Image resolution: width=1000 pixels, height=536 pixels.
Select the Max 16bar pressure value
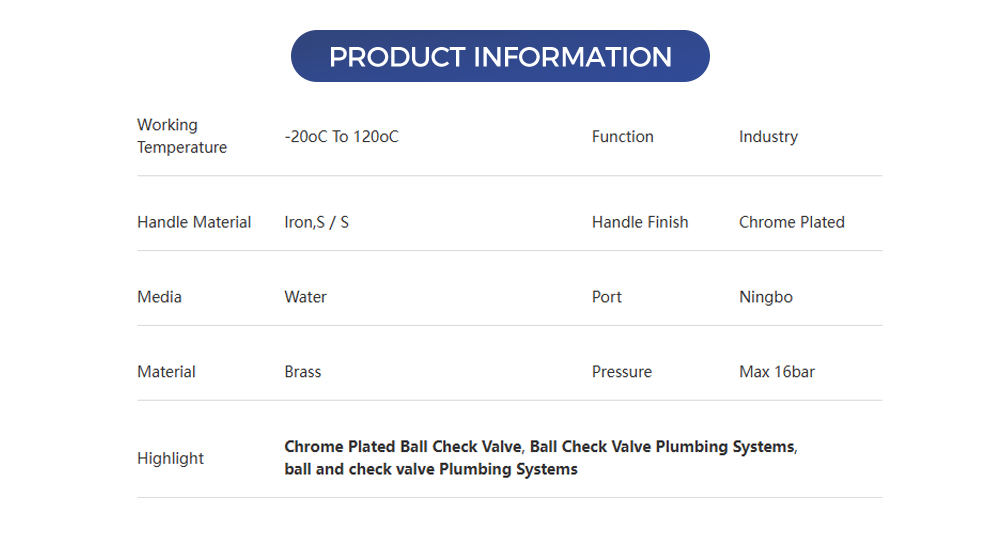coord(776,372)
